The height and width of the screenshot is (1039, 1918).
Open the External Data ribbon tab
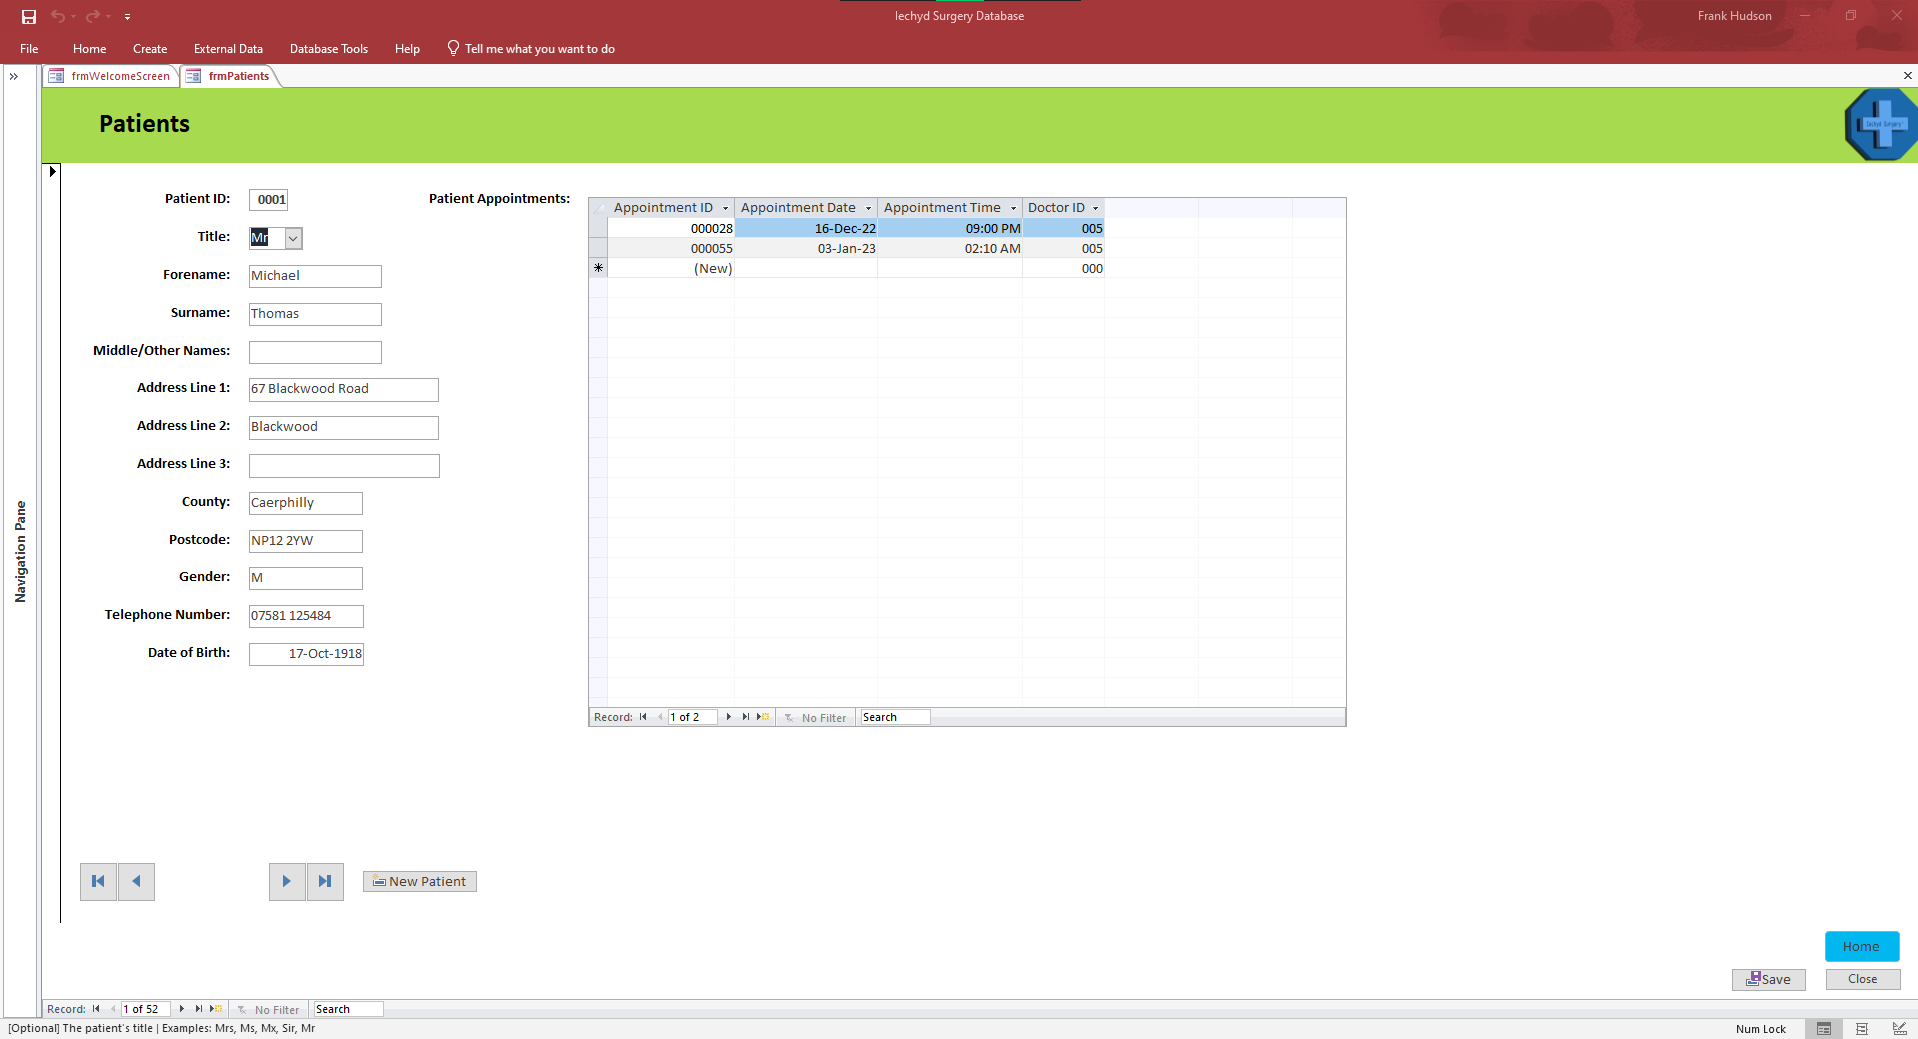point(228,49)
